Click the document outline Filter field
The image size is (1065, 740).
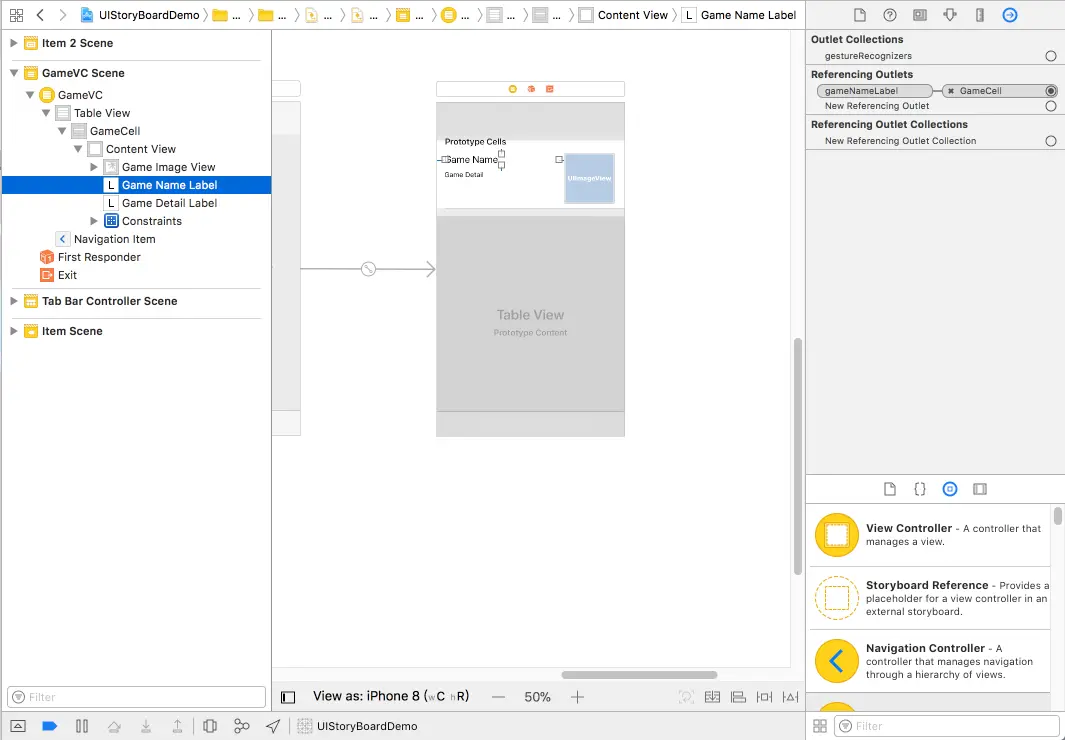point(137,697)
